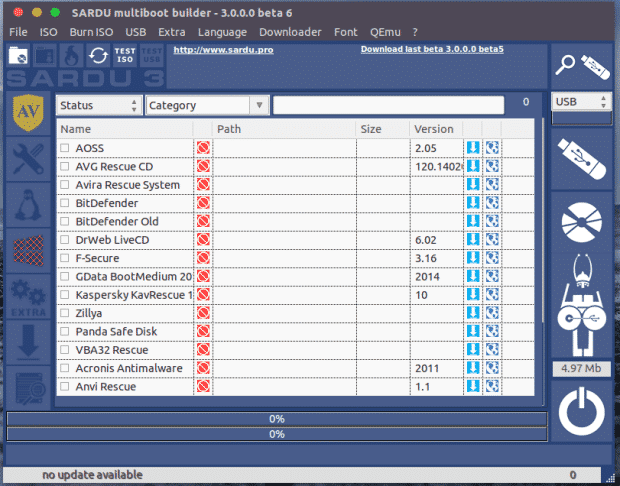Select the Anvi Rescue row name
The image size is (620, 486).
106,386
